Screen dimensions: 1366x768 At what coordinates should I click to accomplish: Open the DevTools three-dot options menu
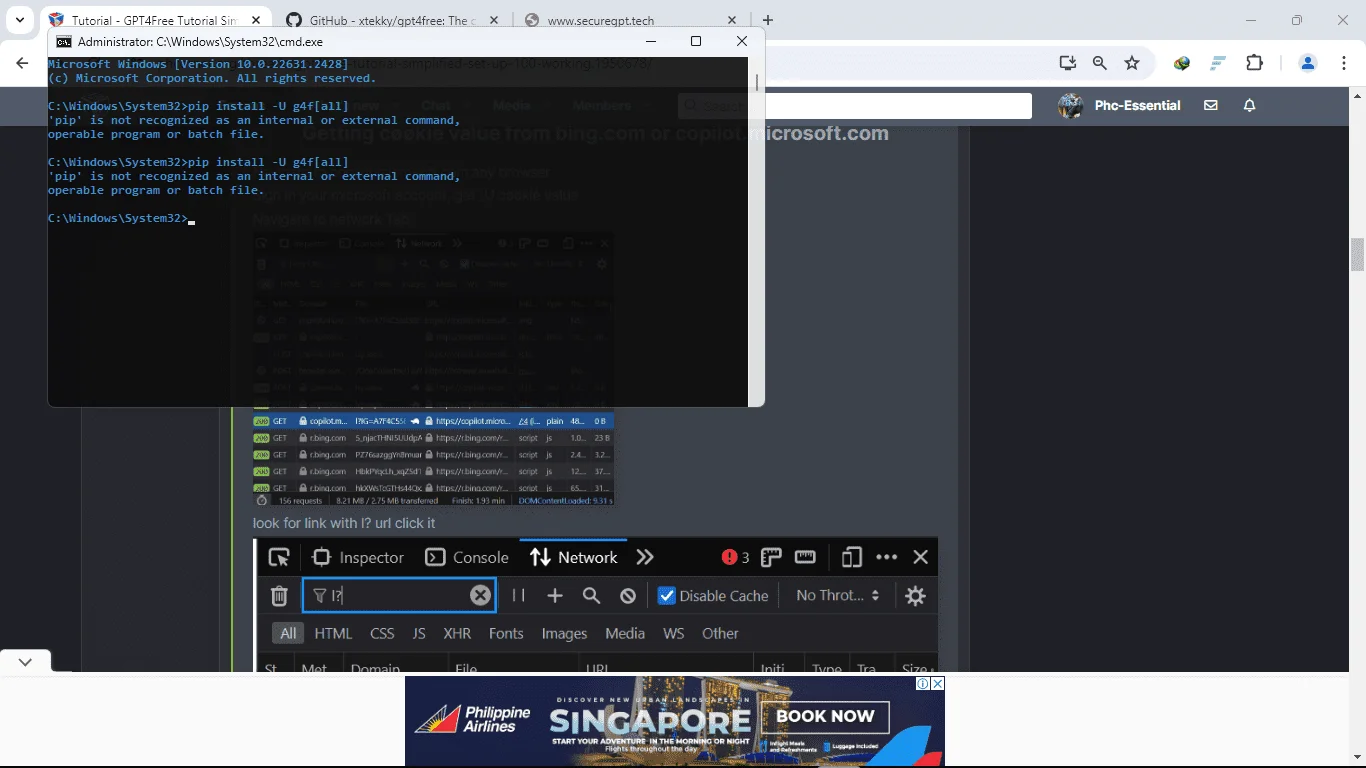[887, 557]
